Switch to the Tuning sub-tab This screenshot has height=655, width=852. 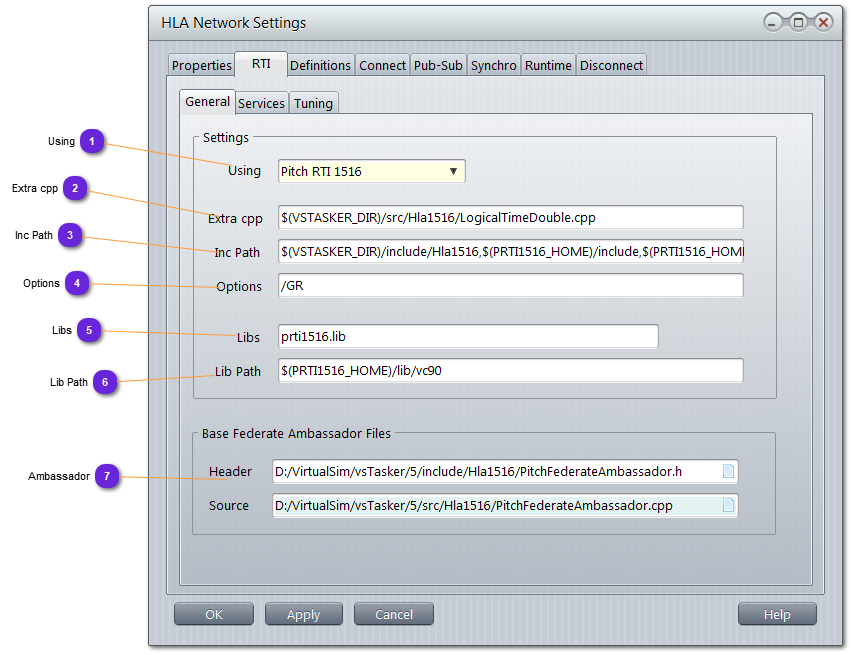tap(313, 103)
